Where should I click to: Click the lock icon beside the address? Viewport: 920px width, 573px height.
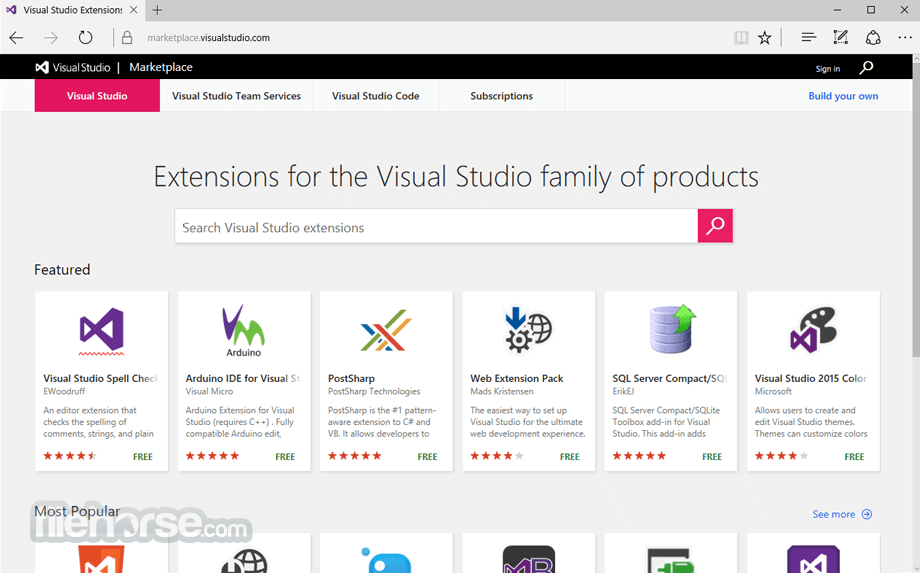[127, 38]
